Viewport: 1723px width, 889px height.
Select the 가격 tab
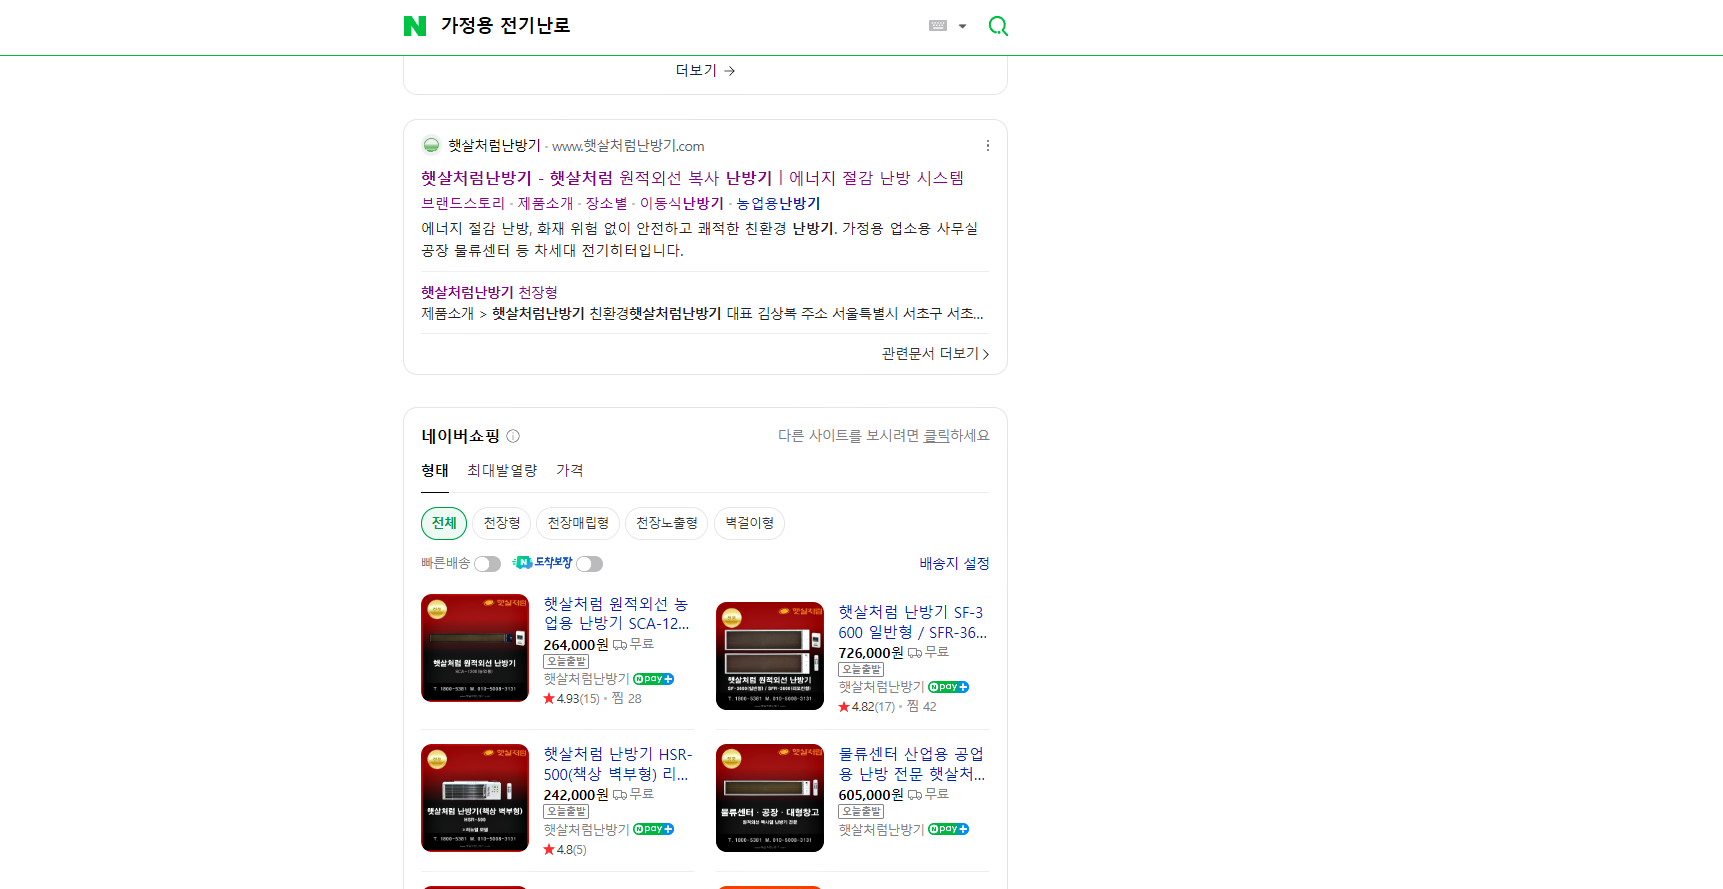tap(570, 471)
